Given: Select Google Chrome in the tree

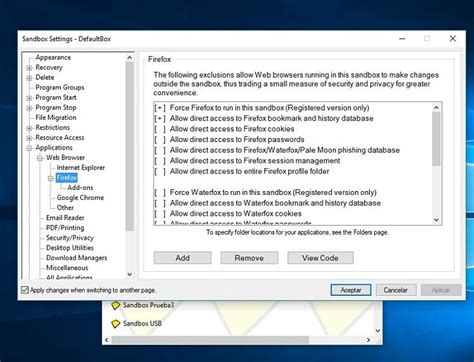Looking at the screenshot, I should (x=80, y=197).
